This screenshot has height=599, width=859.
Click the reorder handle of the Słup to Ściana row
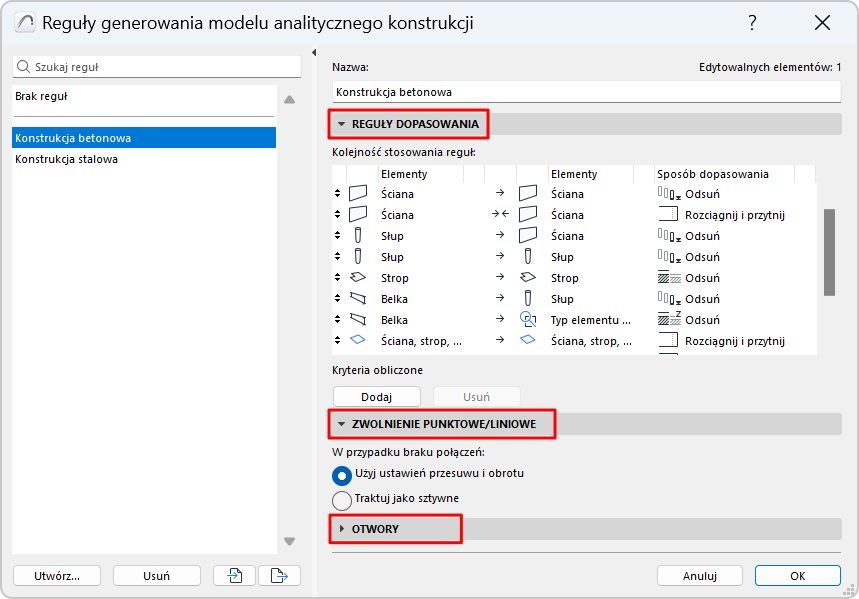(x=337, y=236)
